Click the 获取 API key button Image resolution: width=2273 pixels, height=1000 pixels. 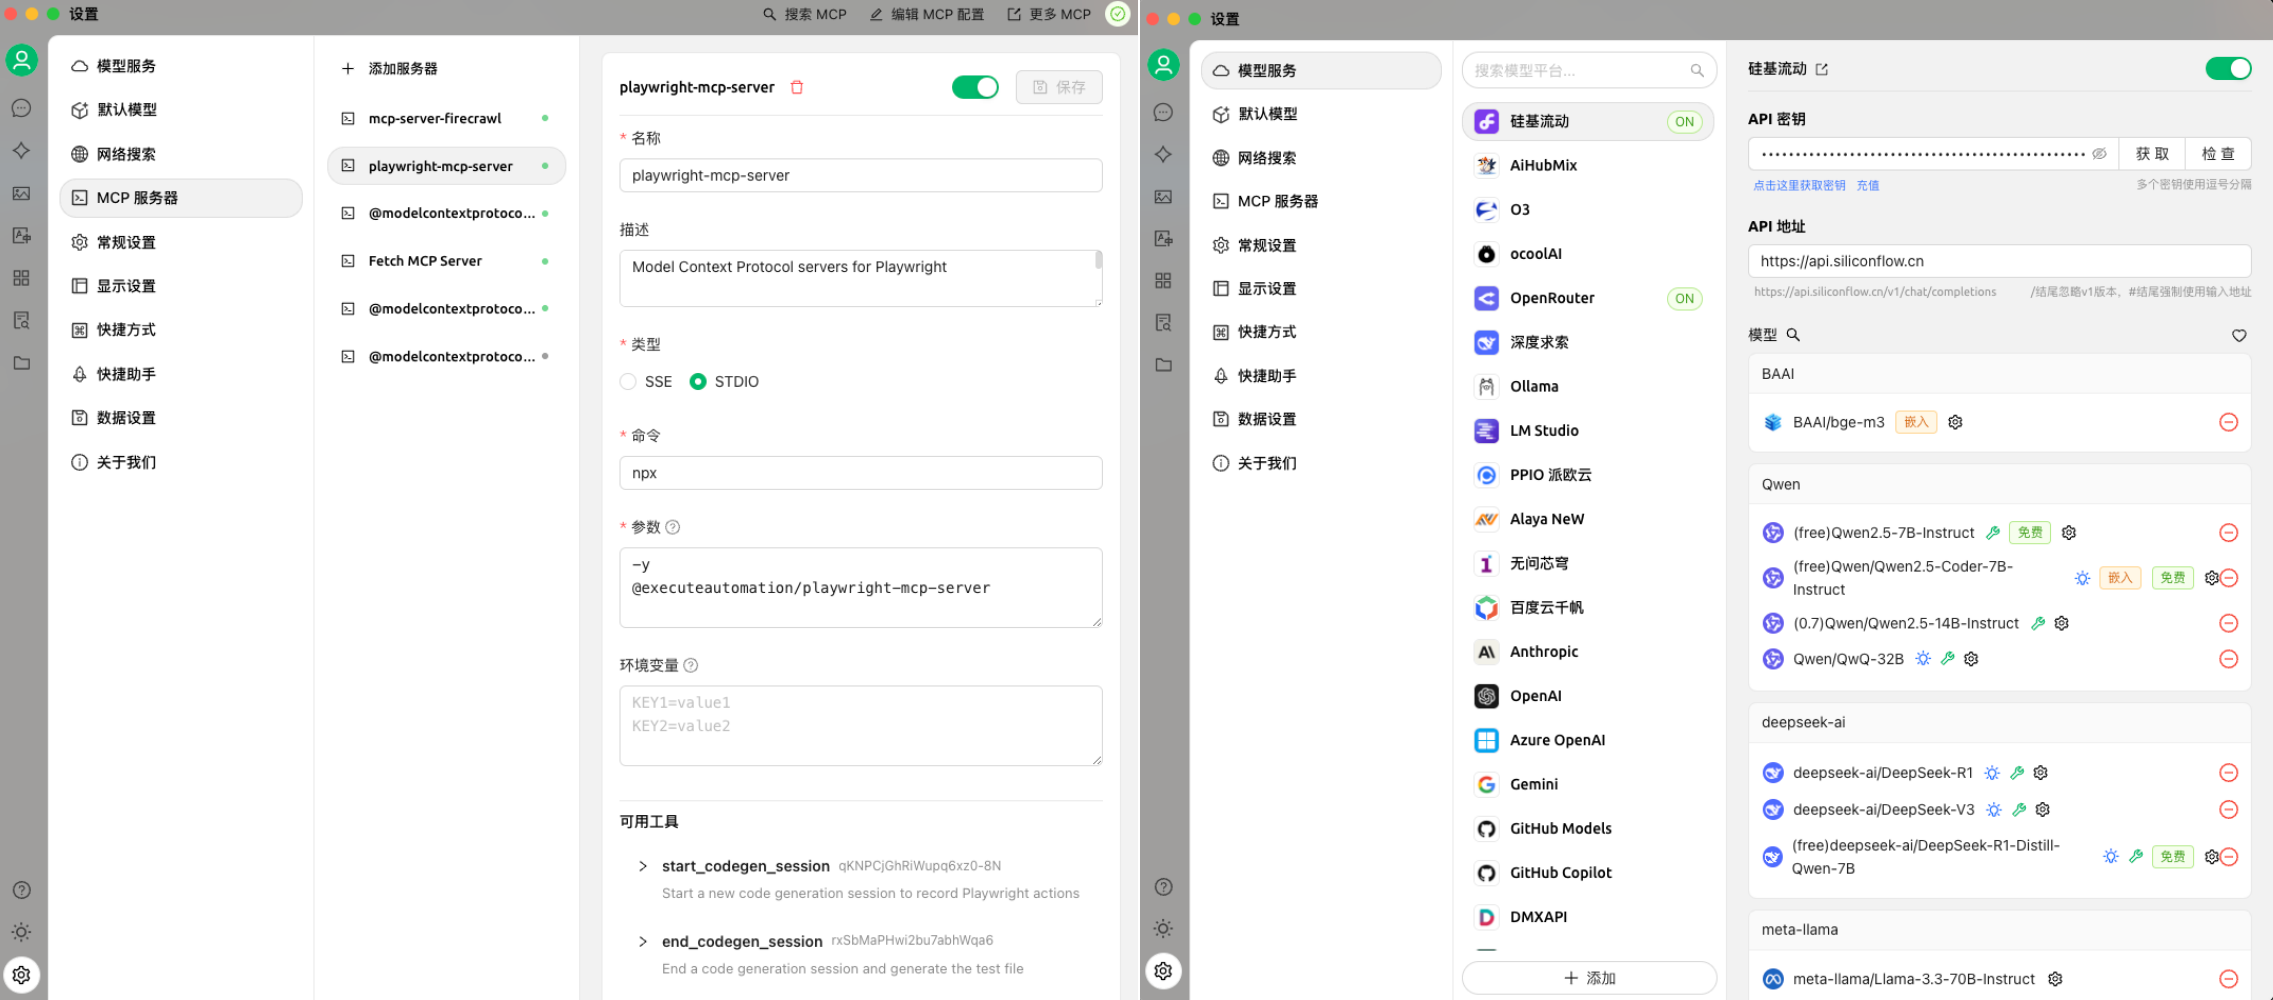click(2153, 154)
